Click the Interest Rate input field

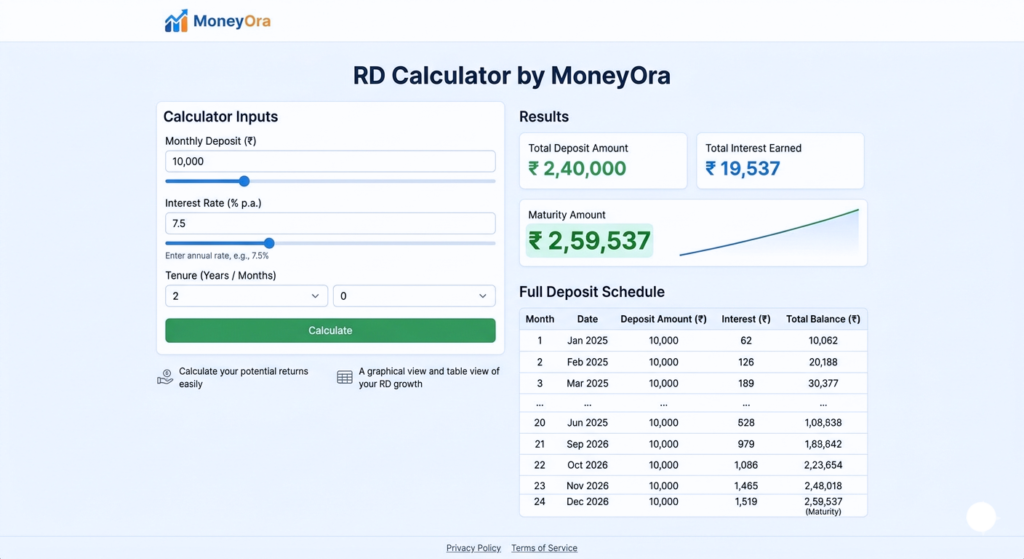[330, 223]
